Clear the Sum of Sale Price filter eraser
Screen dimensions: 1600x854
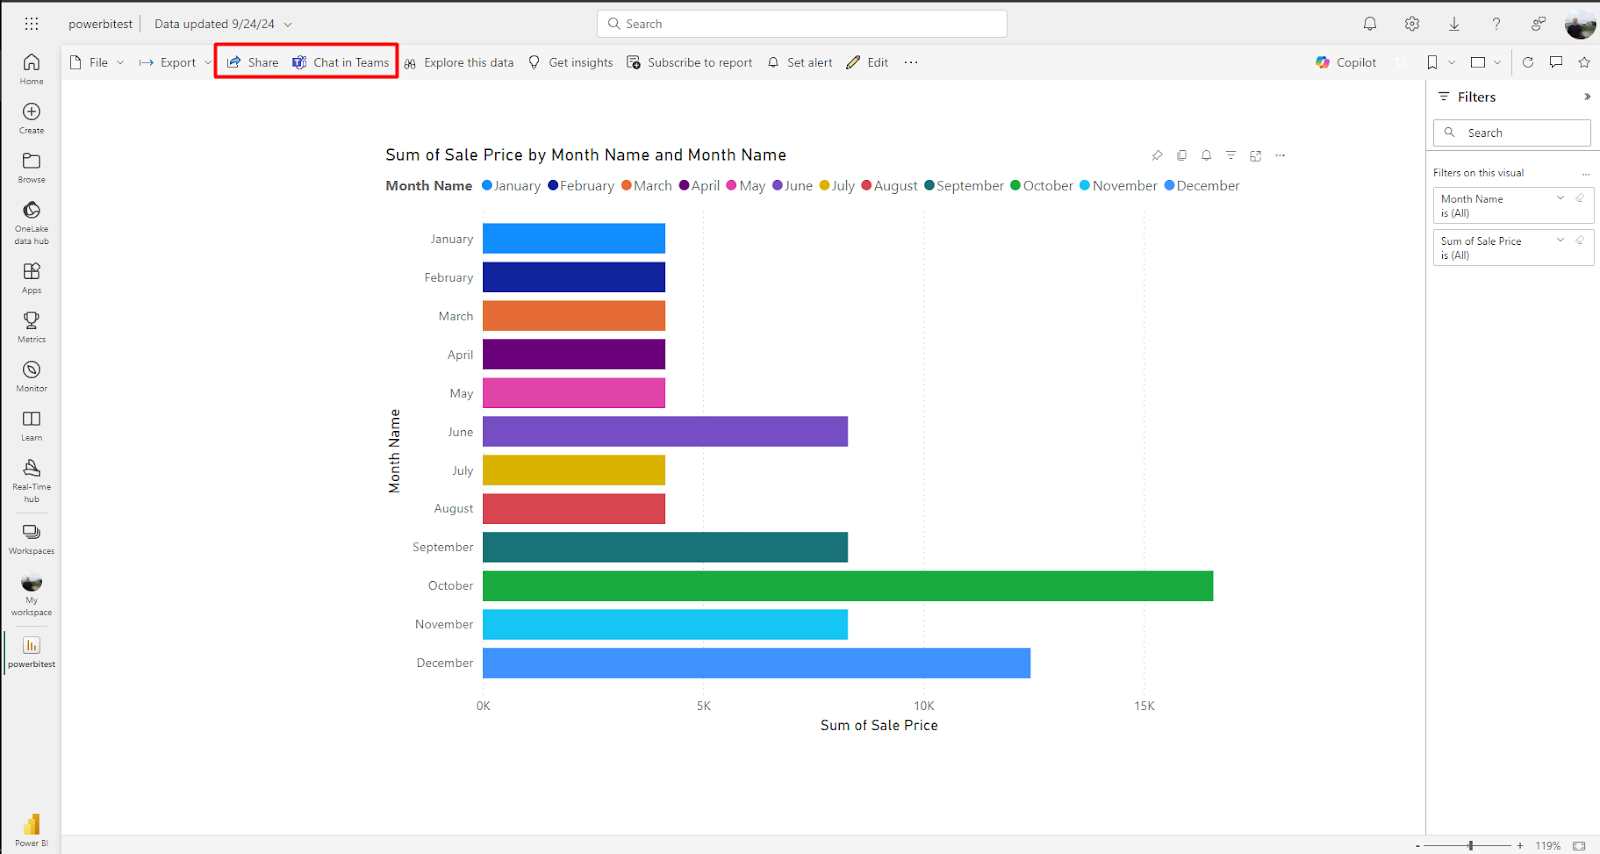pyautogui.click(x=1580, y=240)
